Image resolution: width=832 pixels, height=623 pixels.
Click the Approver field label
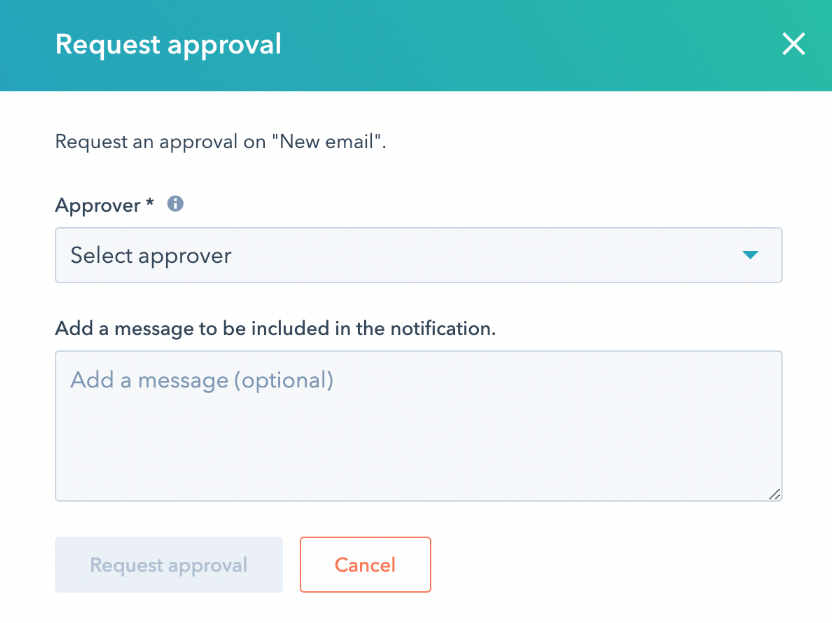pos(98,205)
